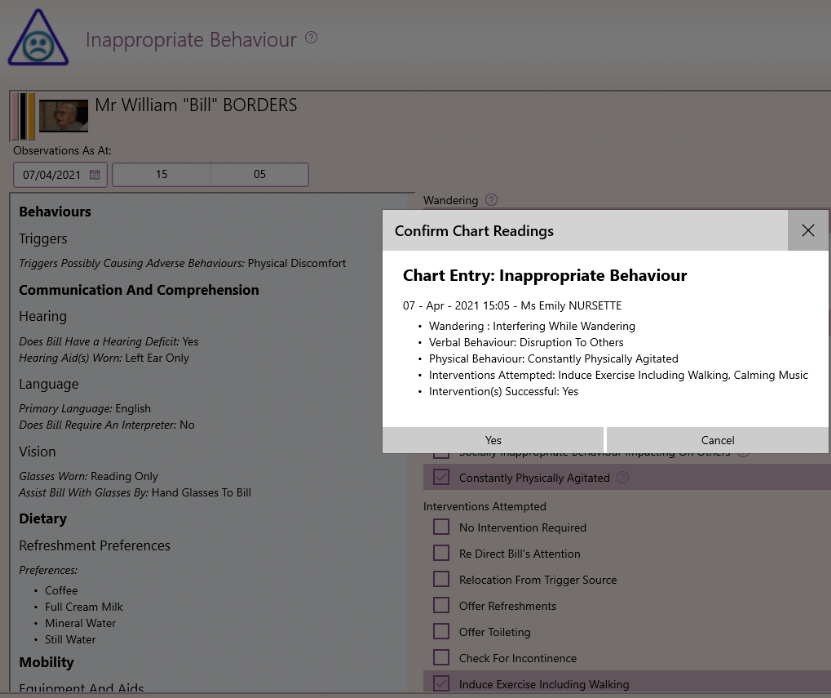Select the hour field showing 15
The height and width of the screenshot is (698, 831).
[163, 174]
